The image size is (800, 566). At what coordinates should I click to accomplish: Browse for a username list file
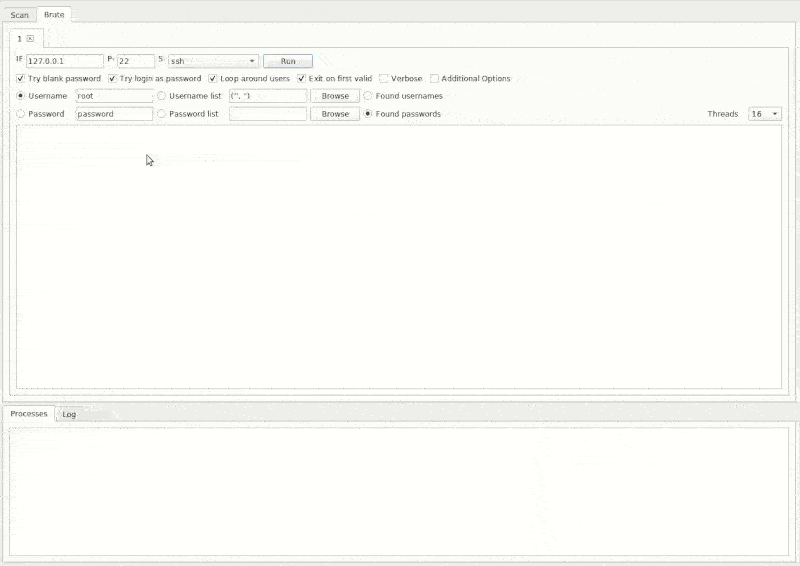335,96
